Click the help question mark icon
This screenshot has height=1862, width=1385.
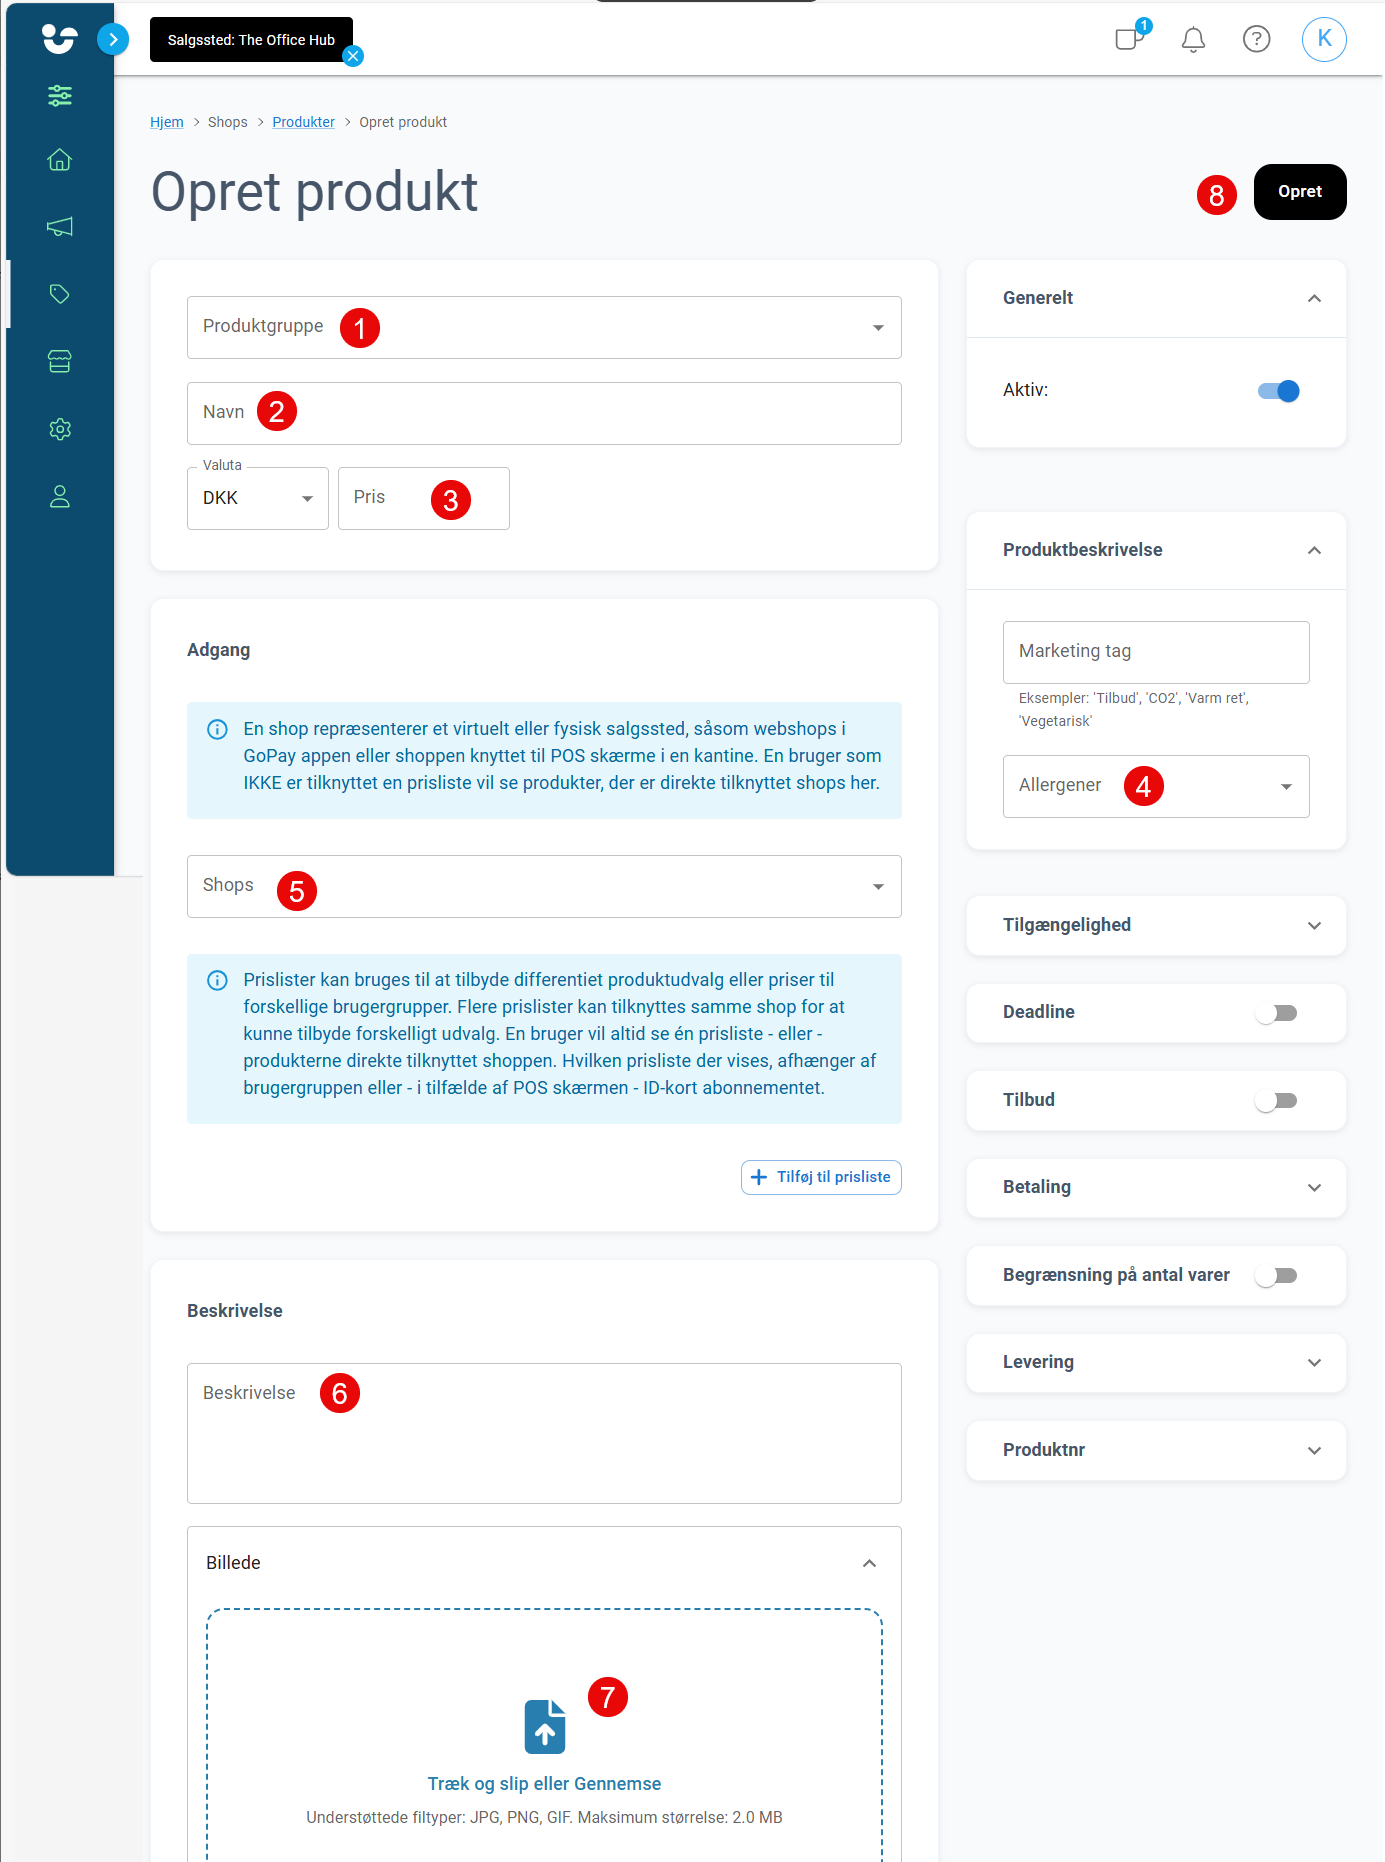[1256, 39]
